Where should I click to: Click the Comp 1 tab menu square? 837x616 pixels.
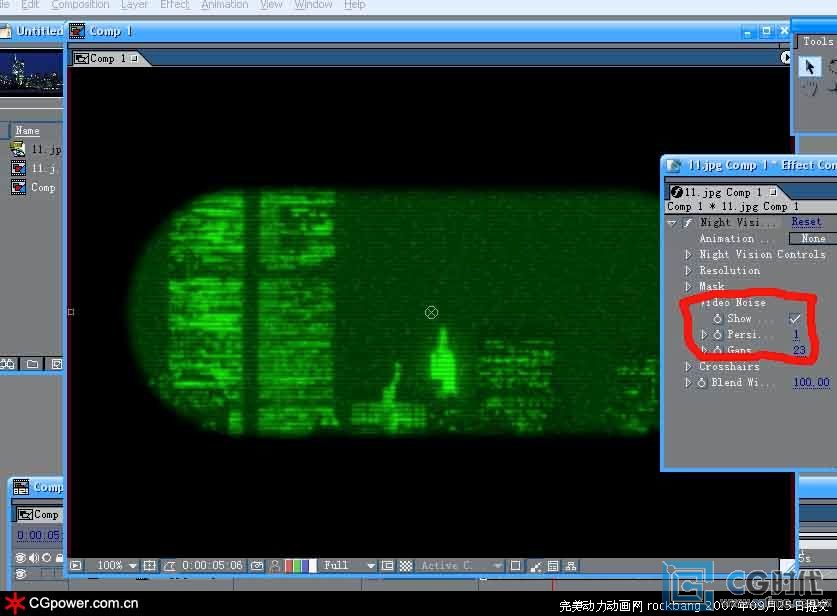[x=134, y=58]
